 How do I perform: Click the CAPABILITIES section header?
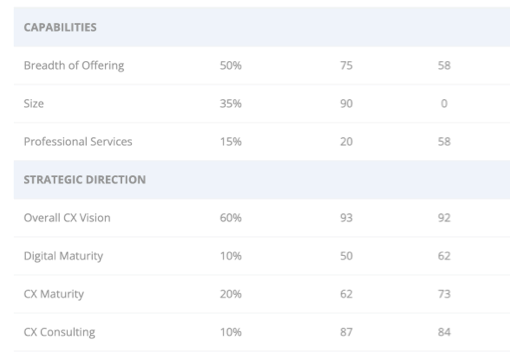60,27
